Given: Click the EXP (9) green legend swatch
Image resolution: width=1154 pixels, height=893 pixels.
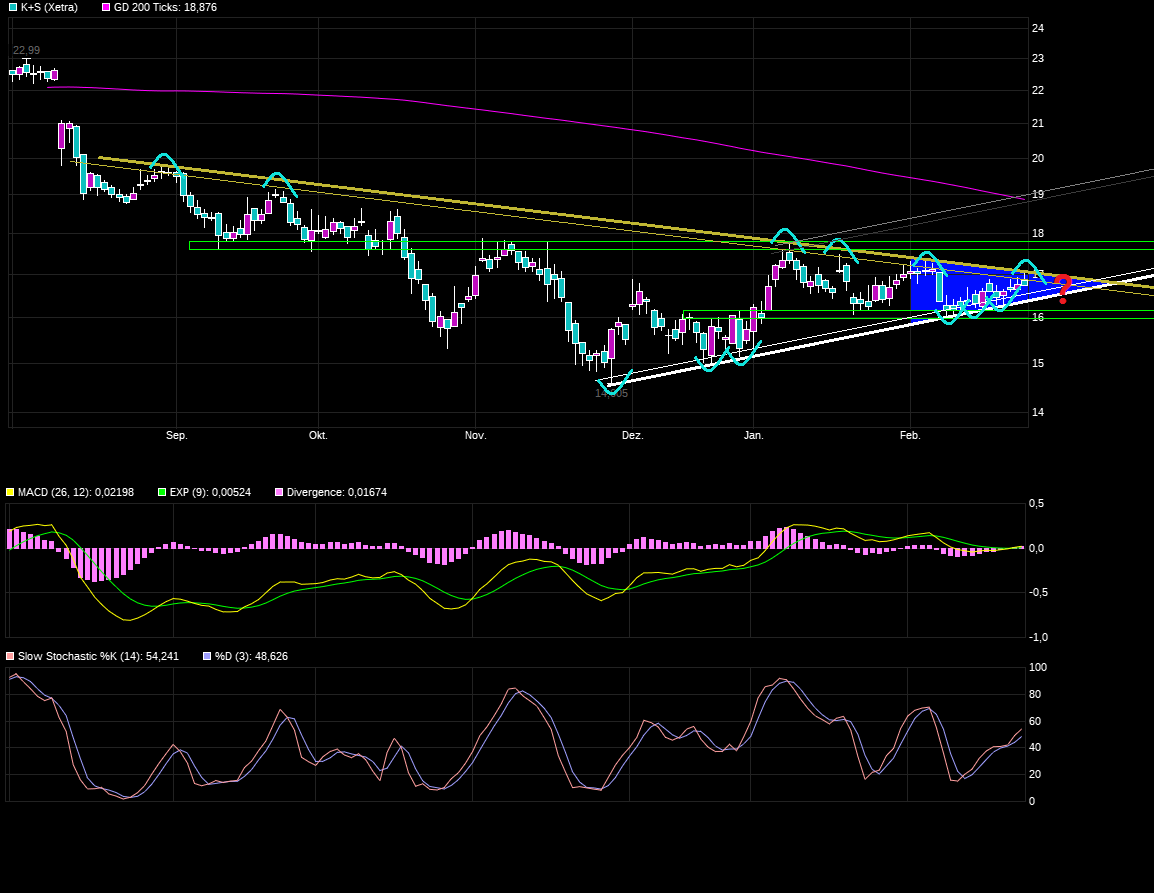Looking at the screenshot, I should [162, 492].
